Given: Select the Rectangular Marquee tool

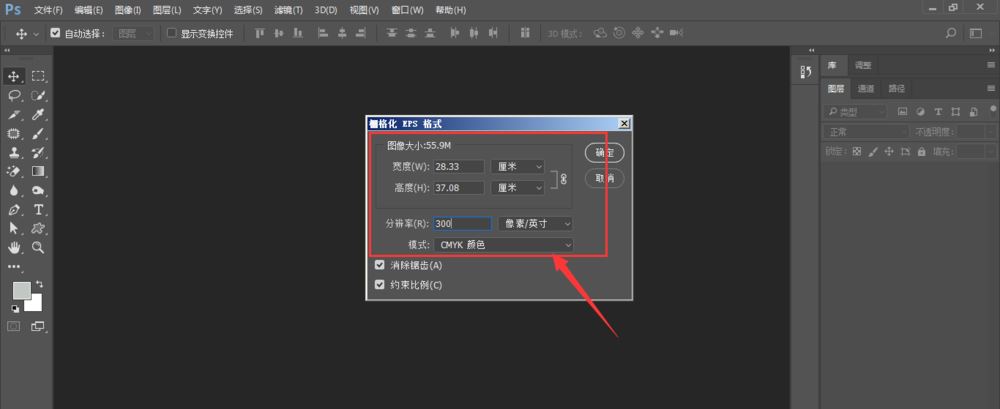Looking at the screenshot, I should click(x=38, y=77).
